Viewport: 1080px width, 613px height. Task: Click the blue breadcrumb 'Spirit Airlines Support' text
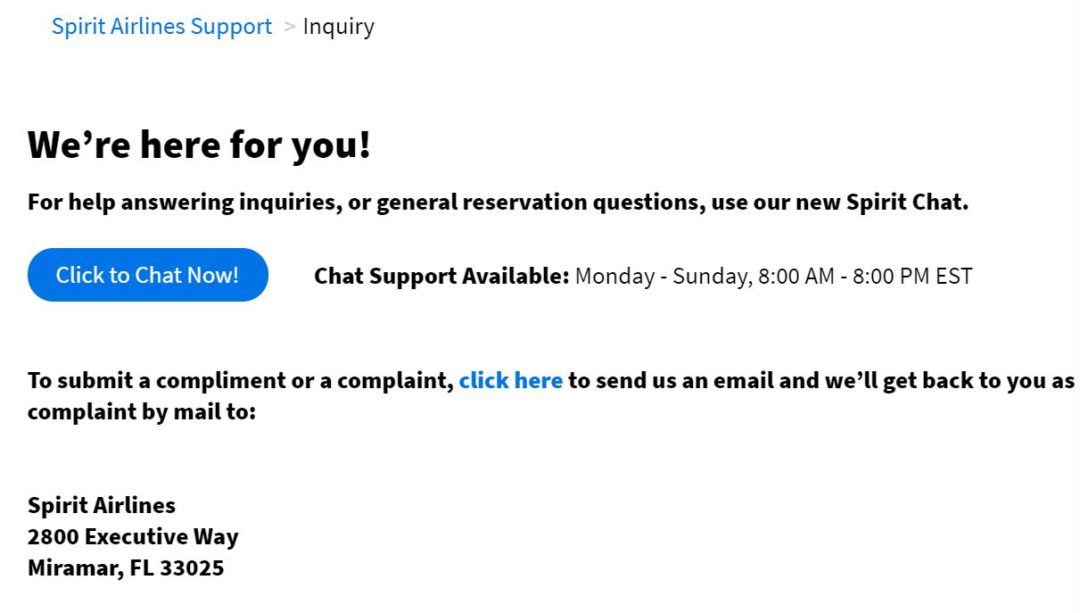pyautogui.click(x=161, y=26)
